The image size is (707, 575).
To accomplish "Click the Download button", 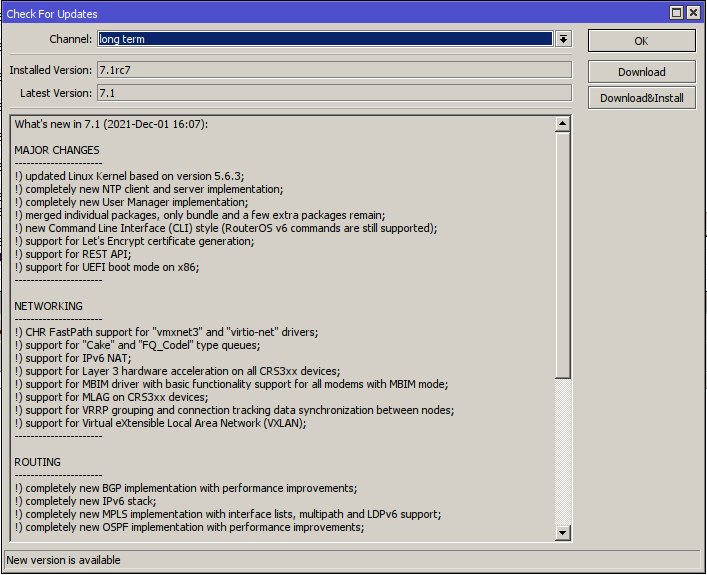I will [641, 72].
